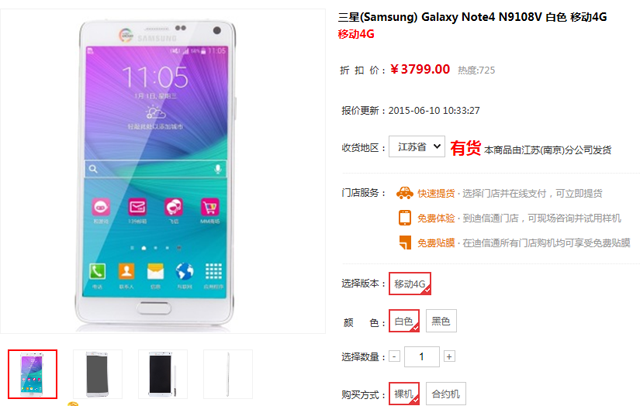Choose the 合约机 purchase method
Image resolution: width=640 pixels, height=406 pixels.
pyautogui.click(x=446, y=394)
